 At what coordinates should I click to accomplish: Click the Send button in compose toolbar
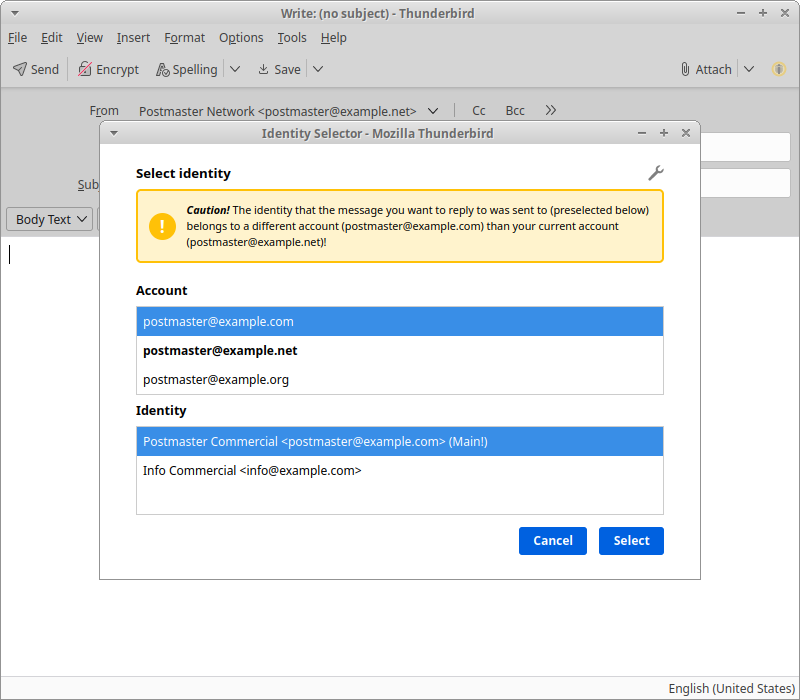click(36, 69)
